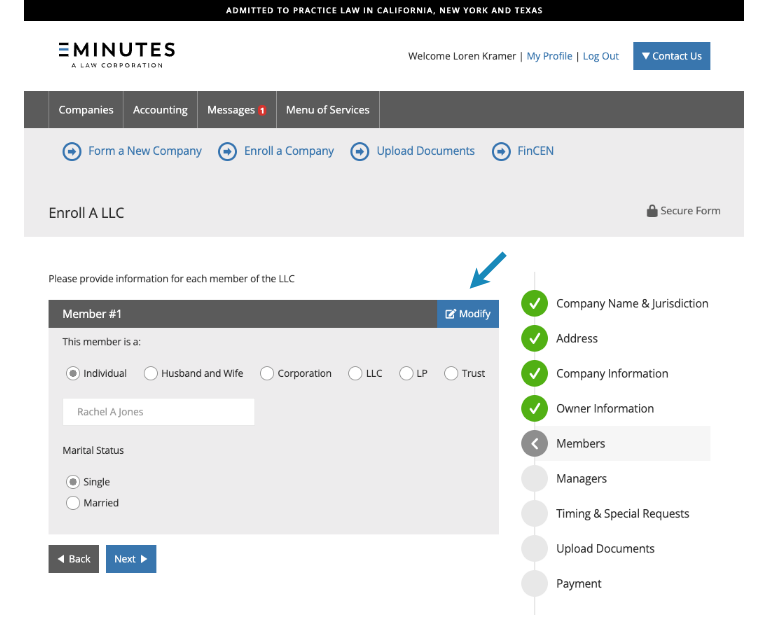768x643 pixels.
Task: Click the Secure Form text
Action: (x=690, y=211)
